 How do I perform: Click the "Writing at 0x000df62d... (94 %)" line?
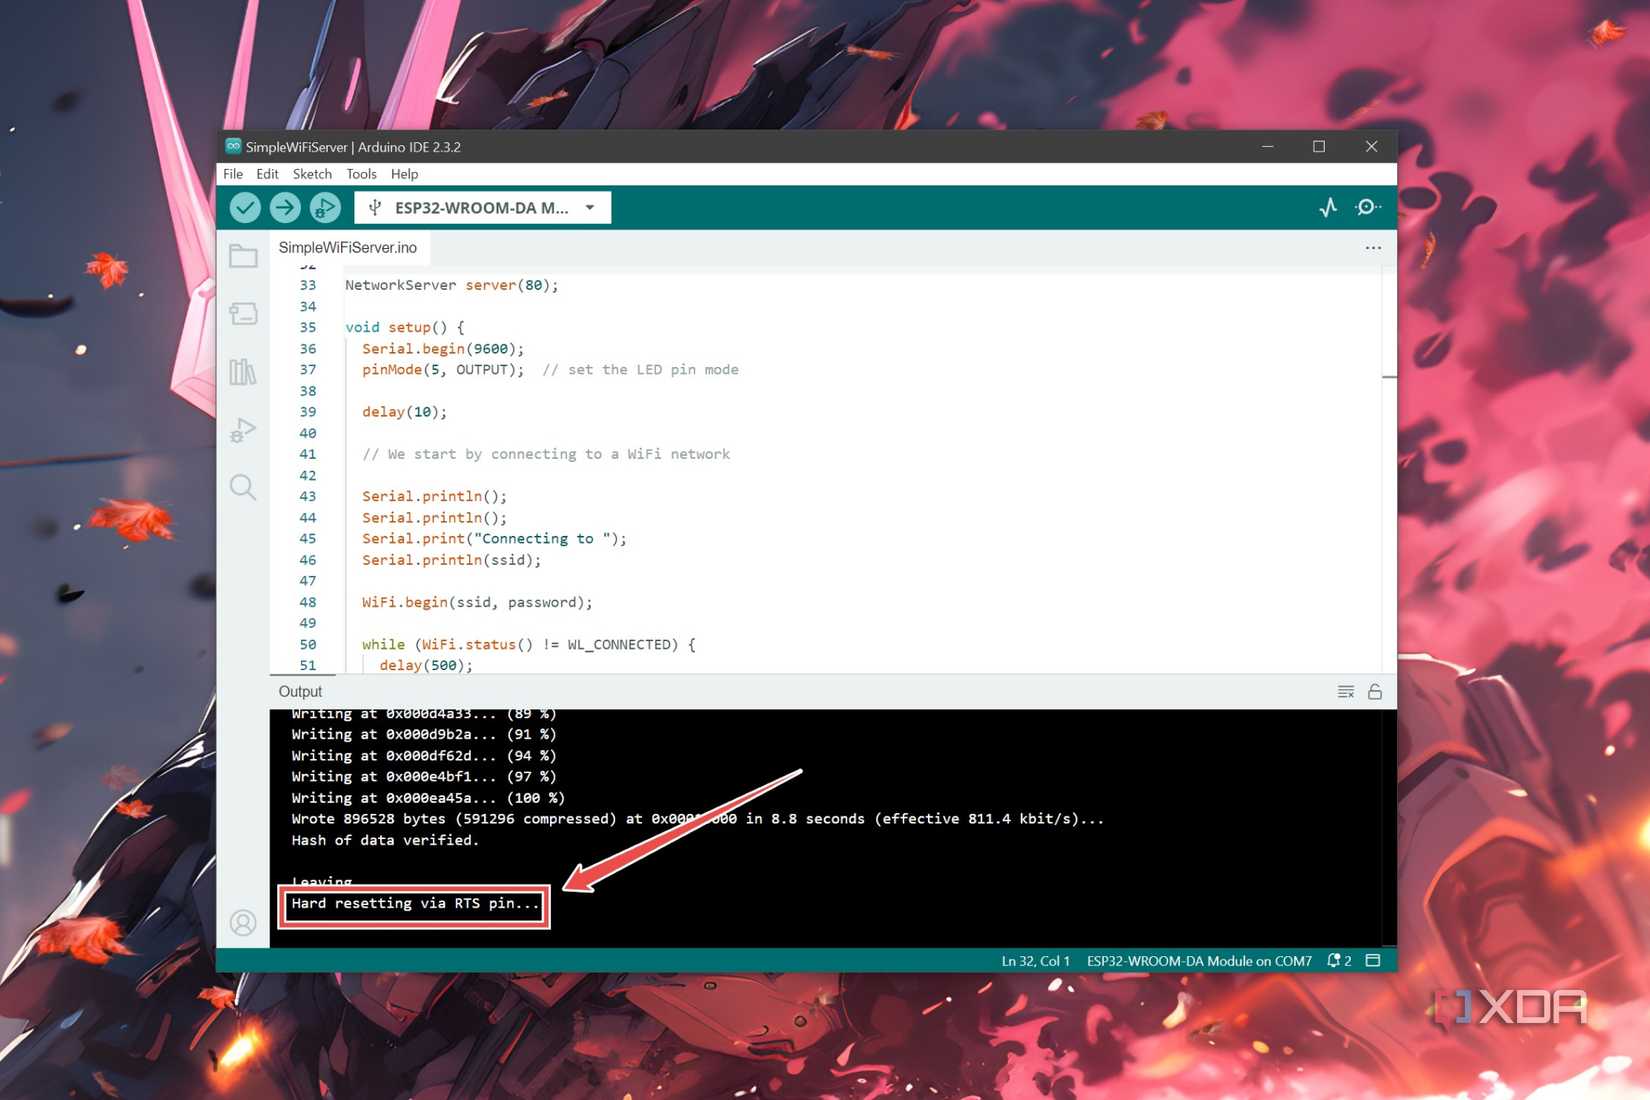(424, 756)
